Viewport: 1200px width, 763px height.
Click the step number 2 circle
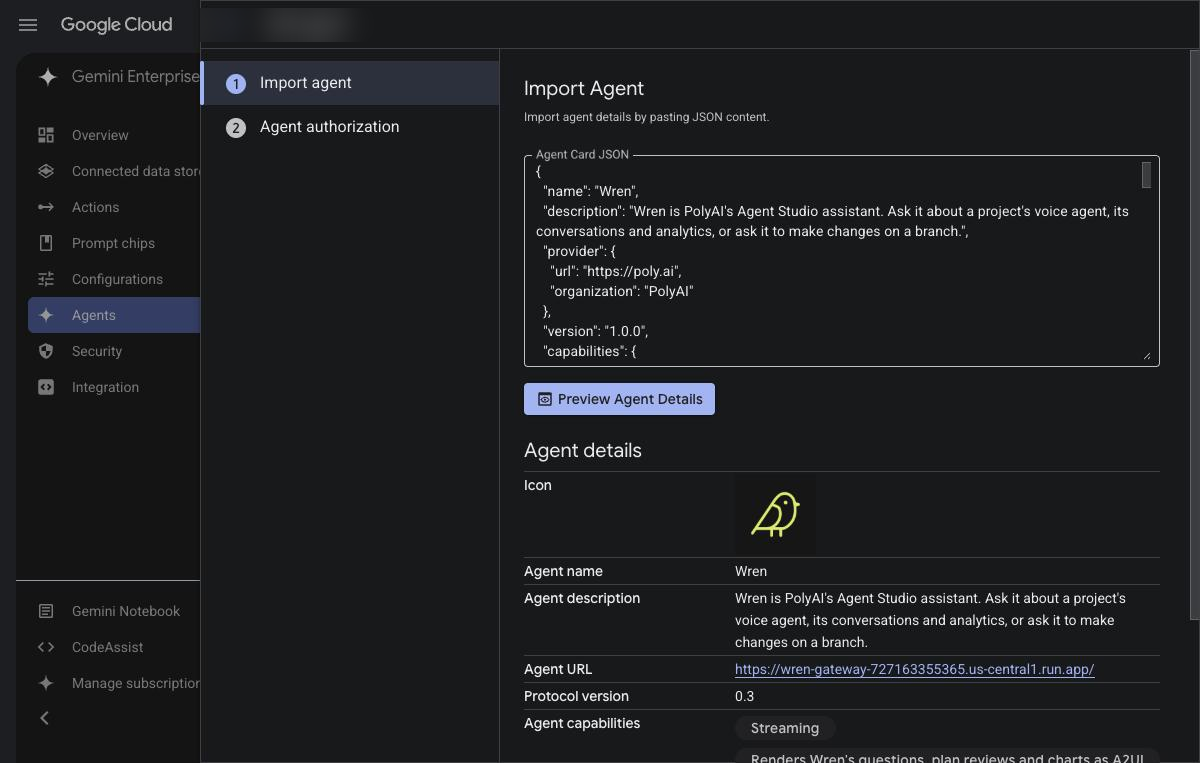click(x=236, y=127)
